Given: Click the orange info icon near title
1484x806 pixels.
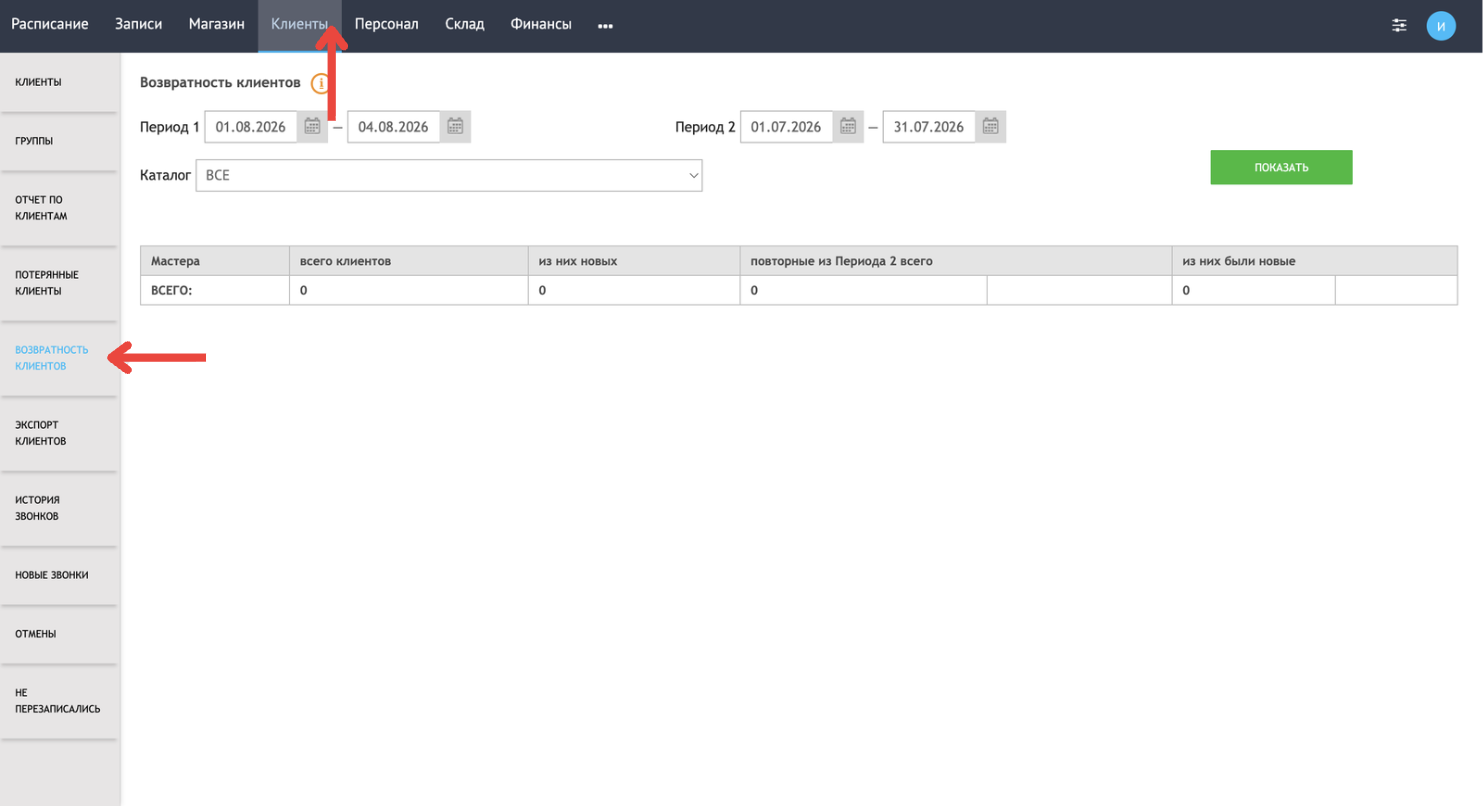Looking at the screenshot, I should click(320, 83).
